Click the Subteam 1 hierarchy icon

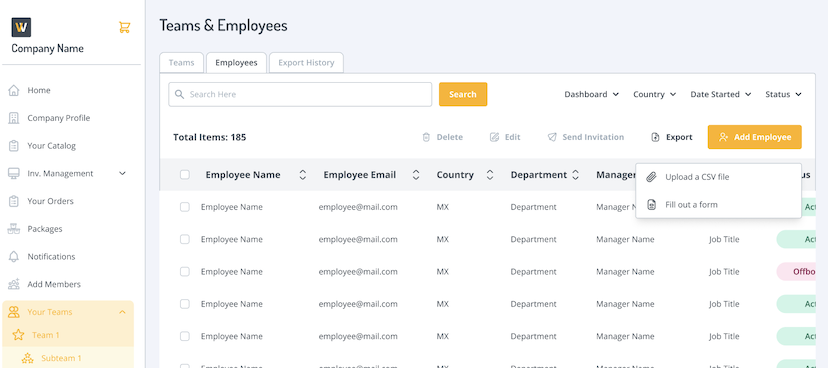pyautogui.click(x=27, y=358)
